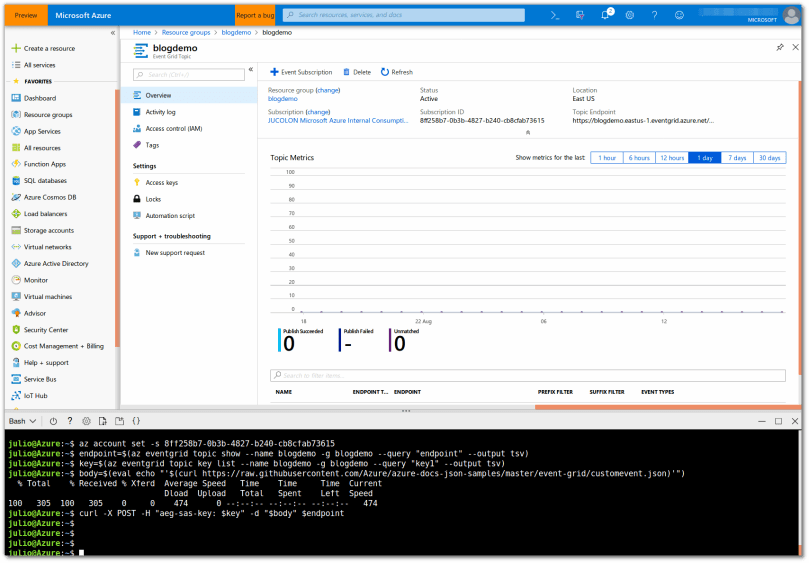Switch metrics range to 7 days

pyautogui.click(x=737, y=158)
